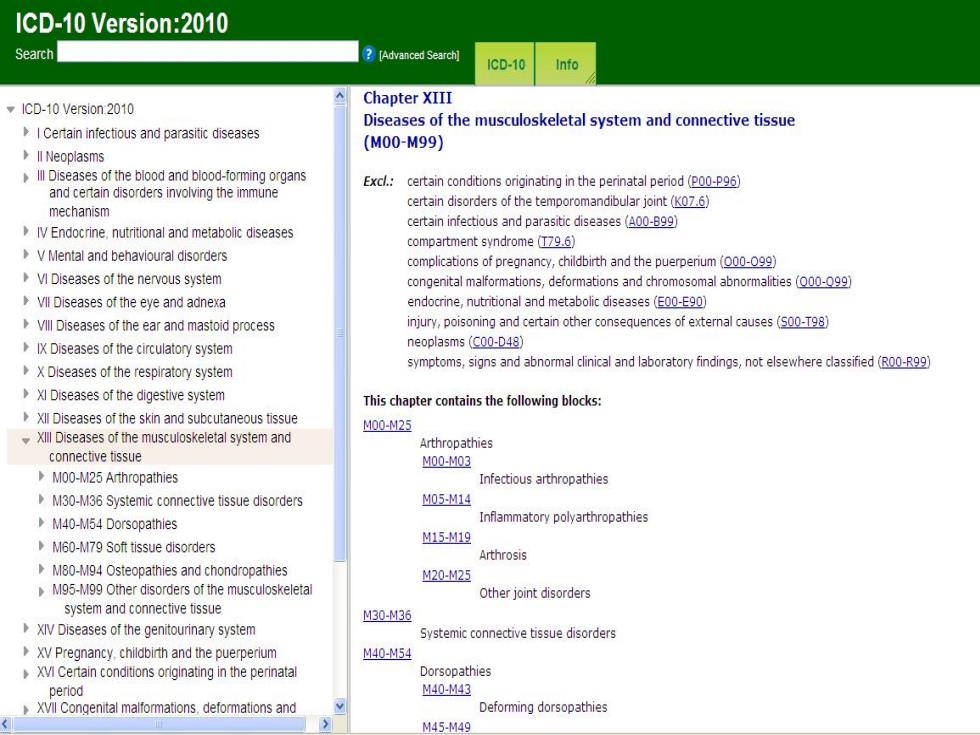Expand chapter V Mental and behavioural disorders

coord(26,254)
